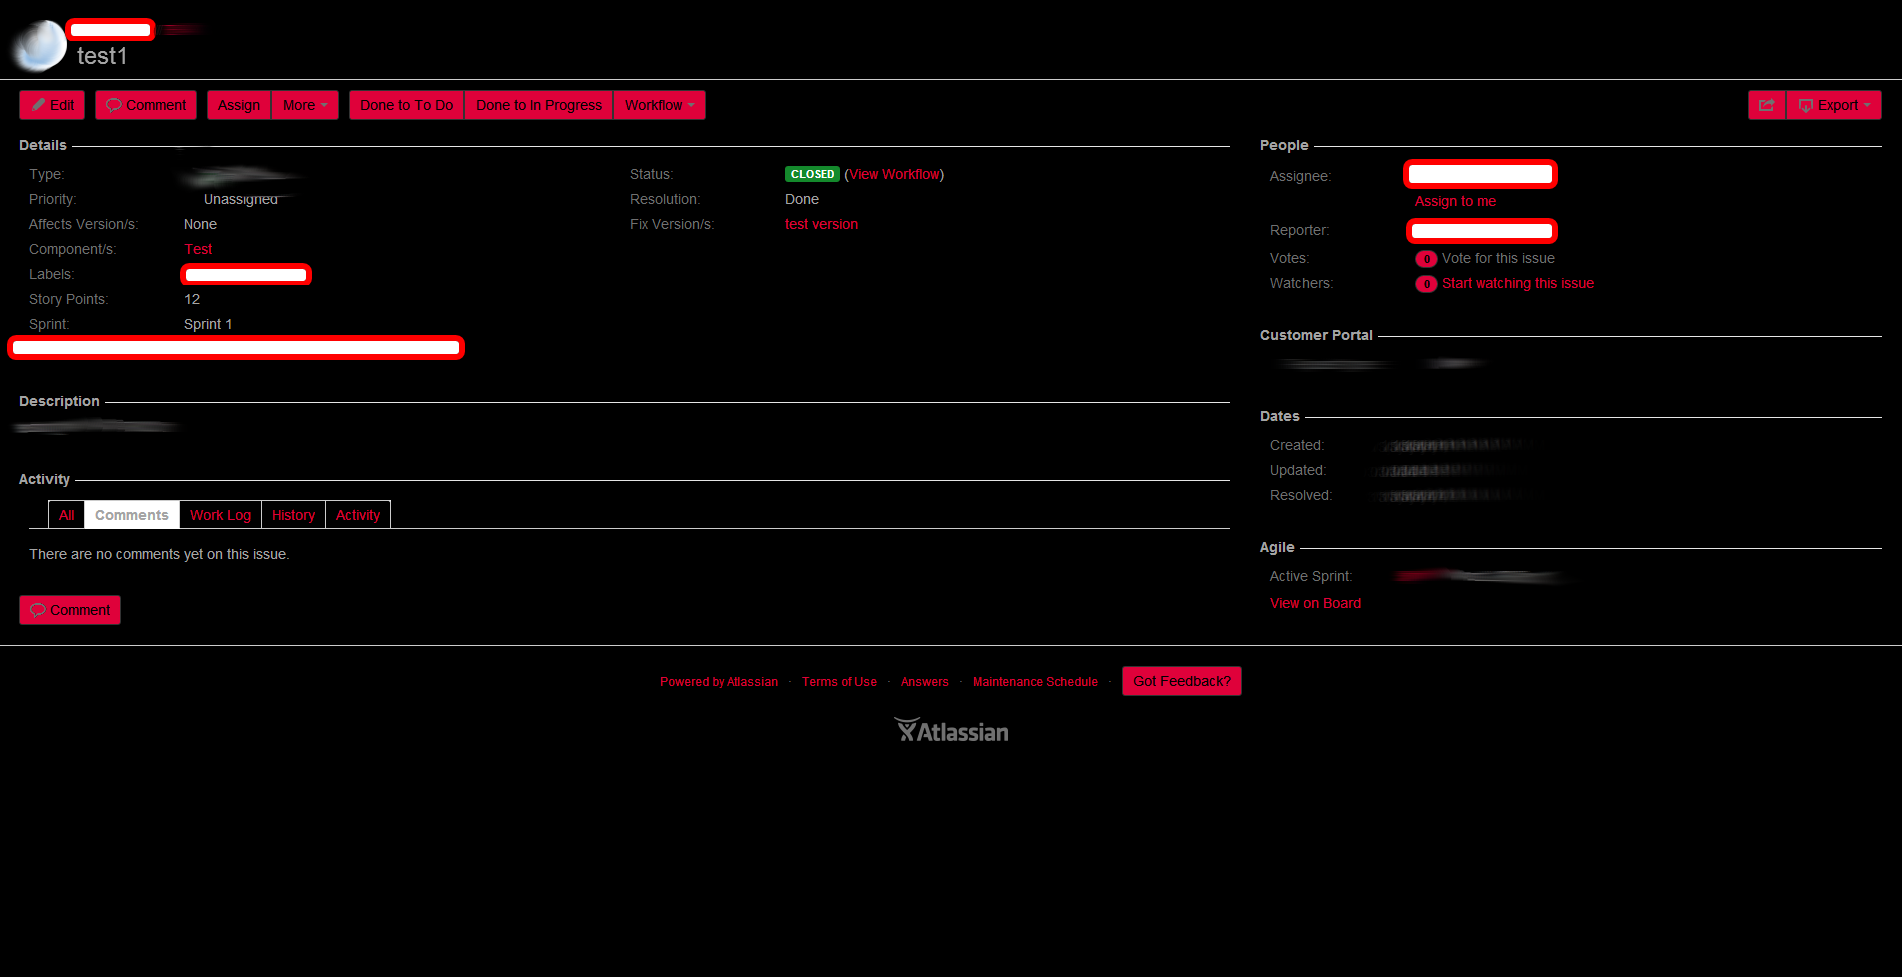Click the Atlassian logo in the footer
Screen dimensions: 1902x977
951,730
